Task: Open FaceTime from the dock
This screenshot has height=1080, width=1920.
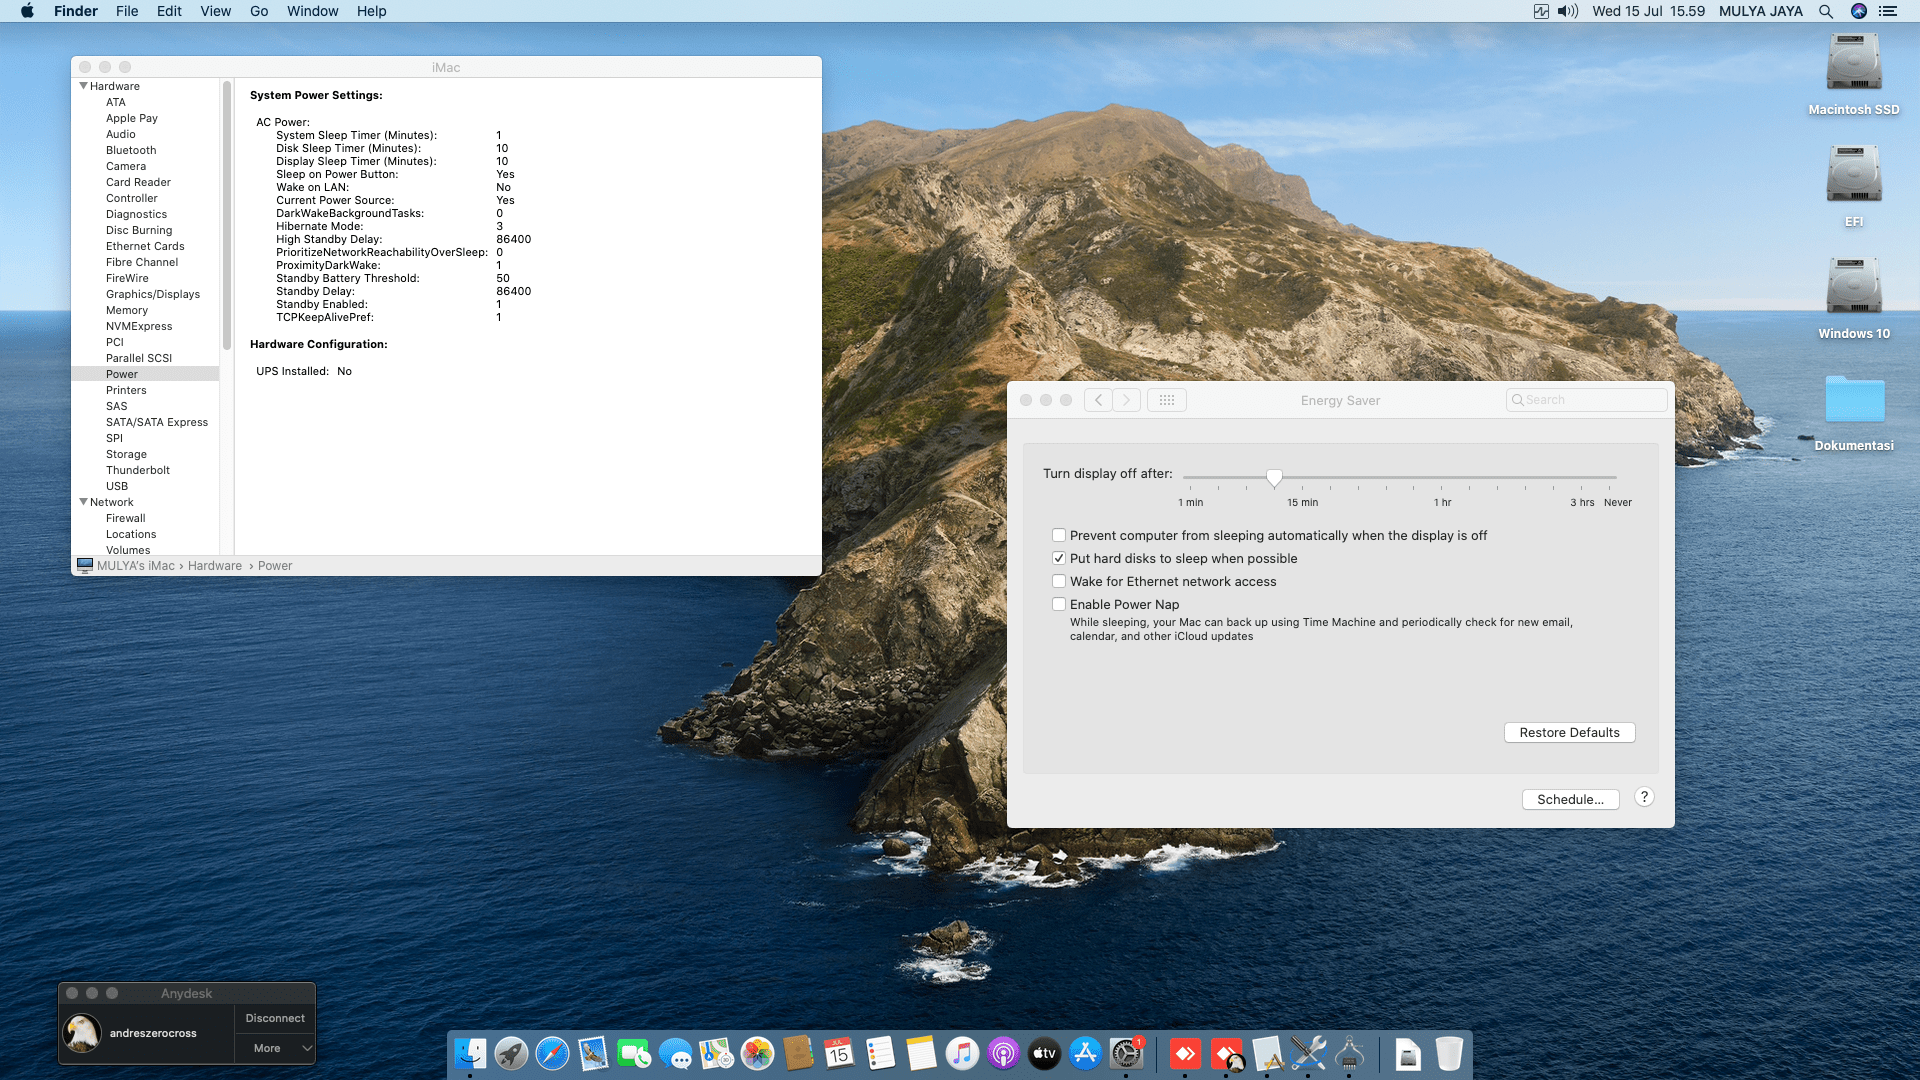Action: pyautogui.click(x=634, y=1053)
